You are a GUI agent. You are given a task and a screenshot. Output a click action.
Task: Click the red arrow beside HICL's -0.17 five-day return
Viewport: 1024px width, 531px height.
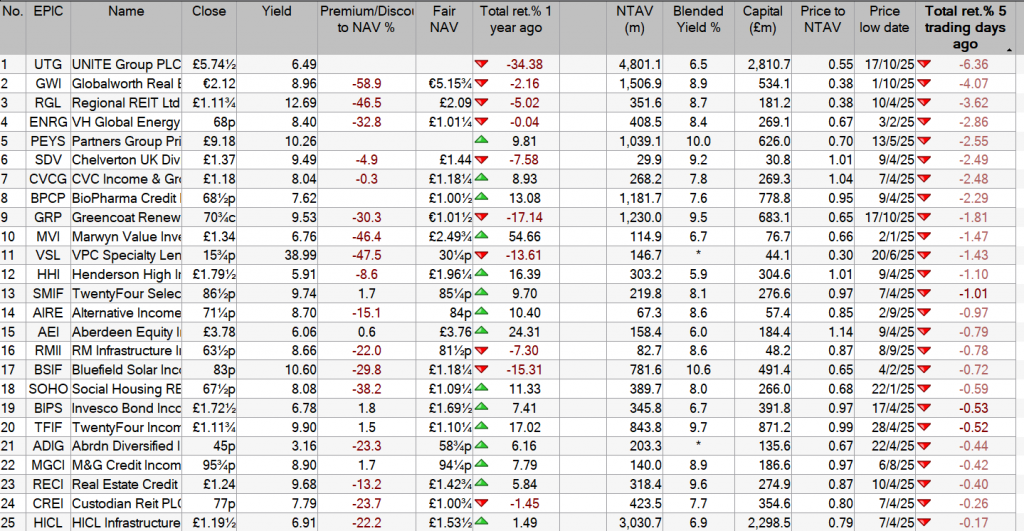click(923, 521)
